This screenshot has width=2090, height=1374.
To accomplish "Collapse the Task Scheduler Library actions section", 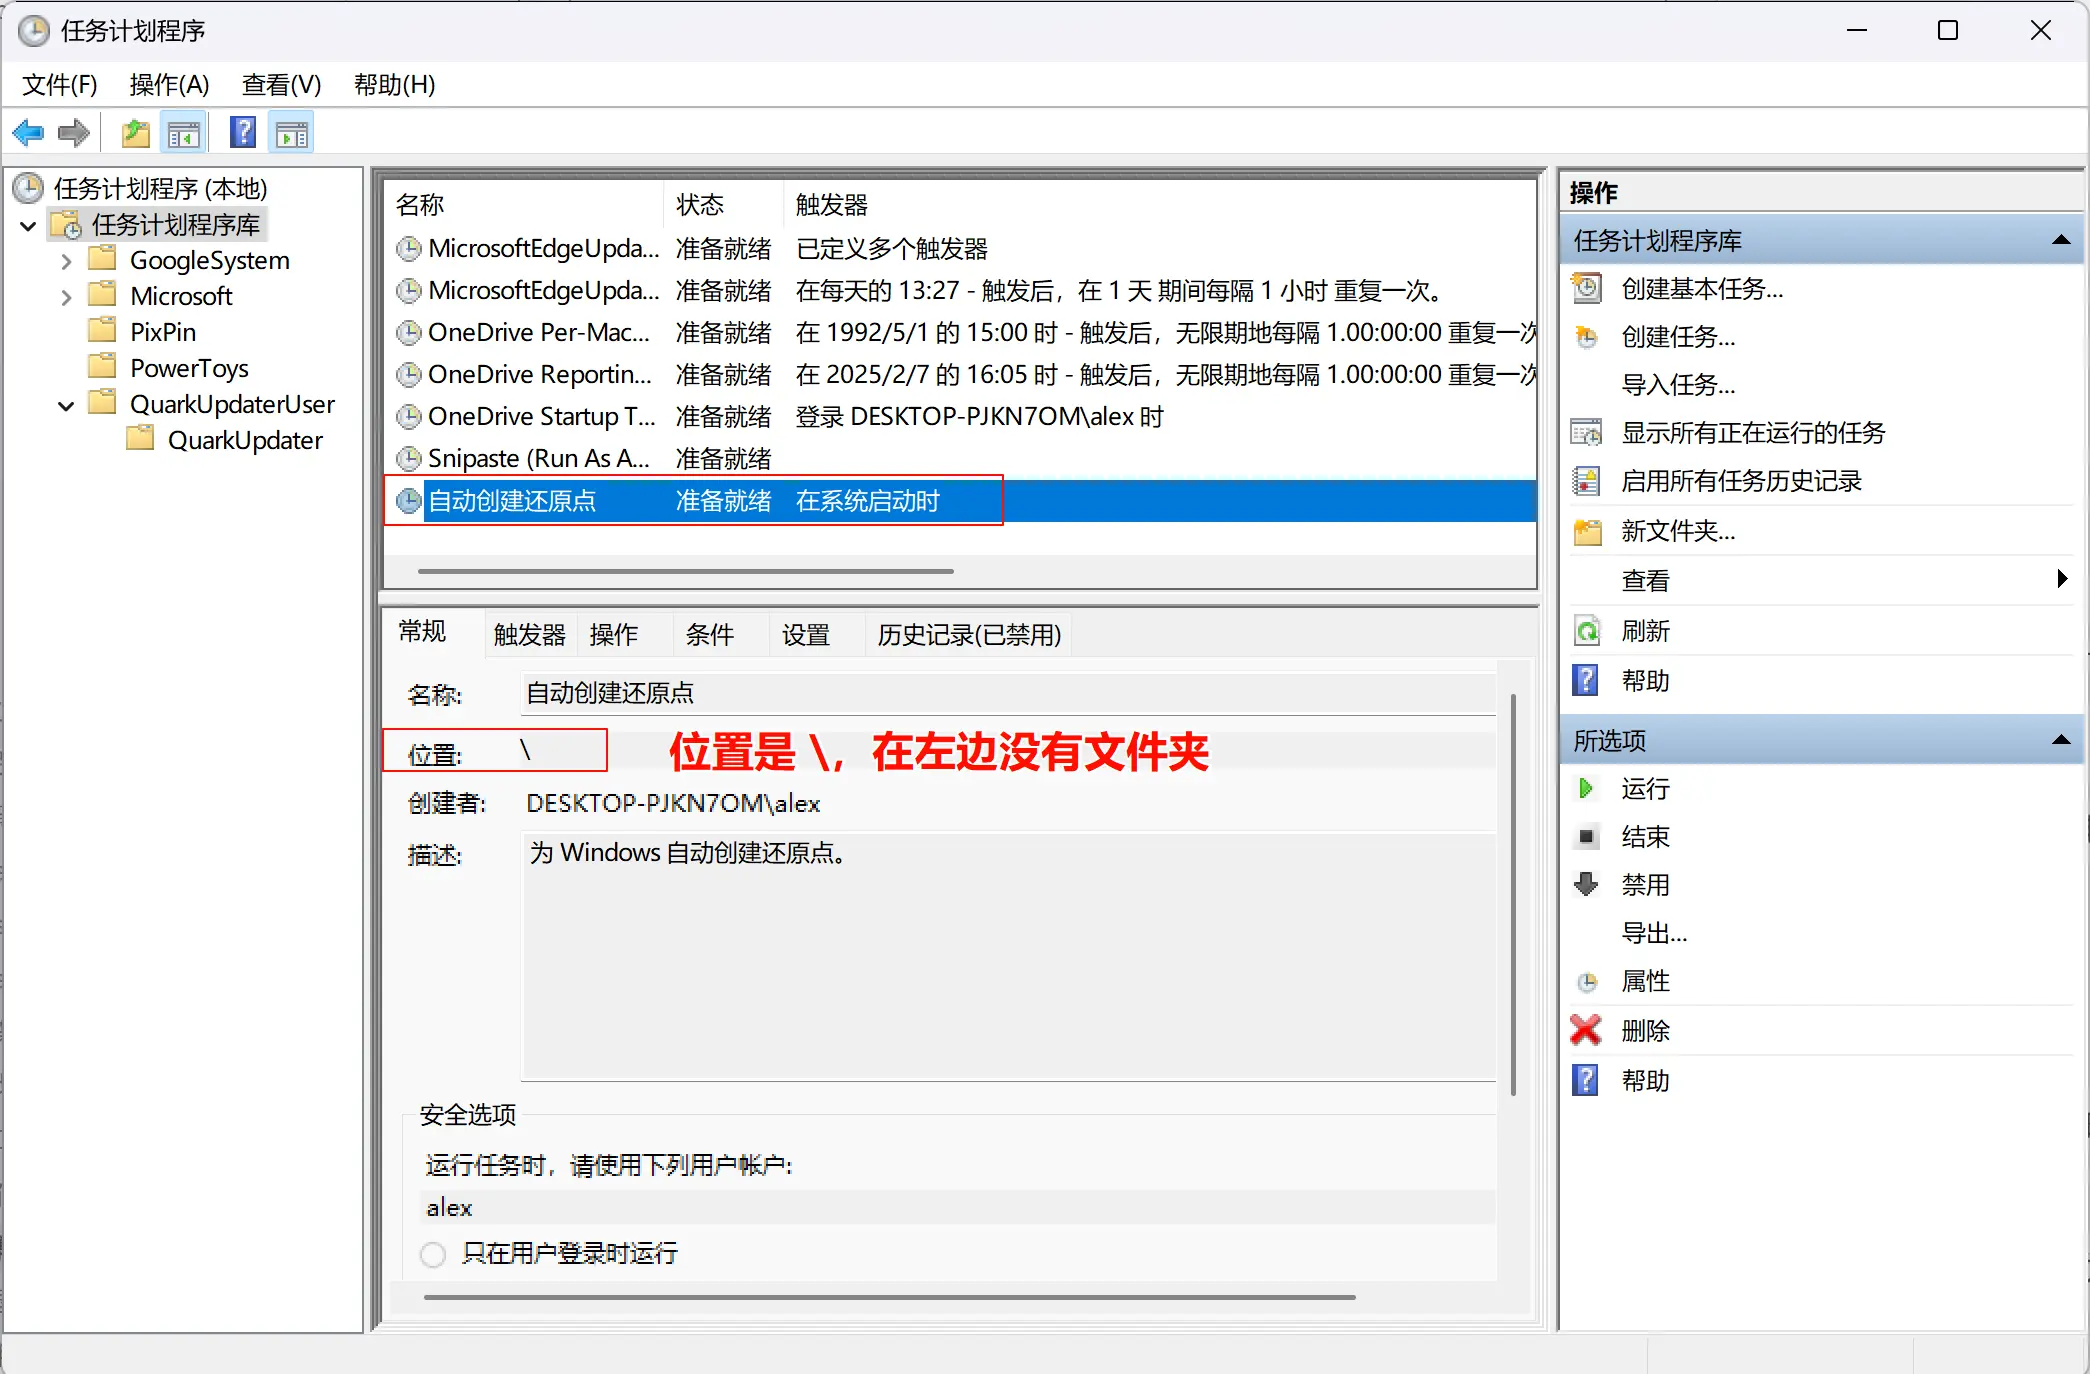I will 2060,240.
